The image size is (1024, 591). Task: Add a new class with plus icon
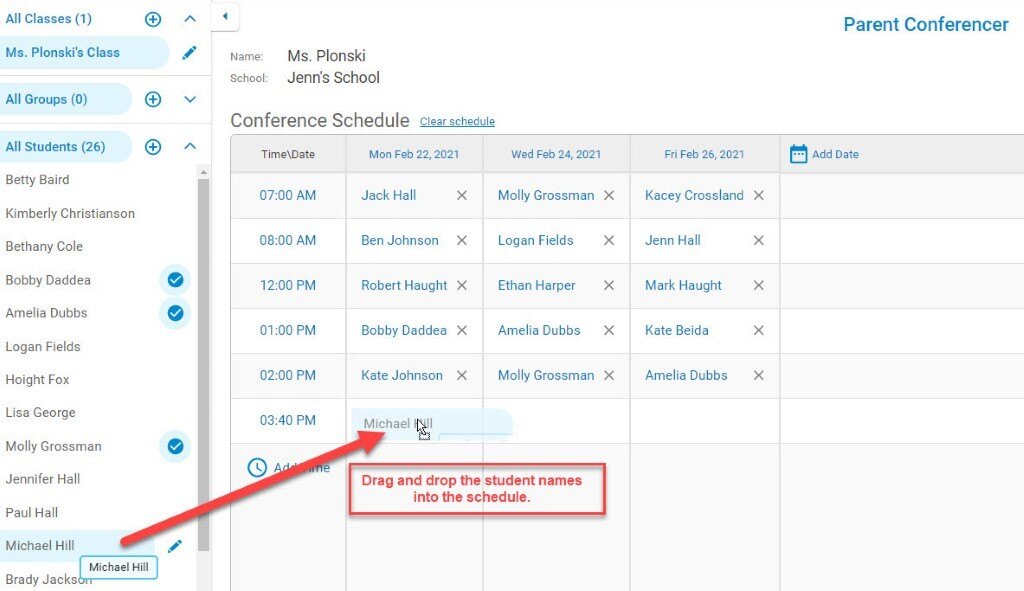[153, 19]
